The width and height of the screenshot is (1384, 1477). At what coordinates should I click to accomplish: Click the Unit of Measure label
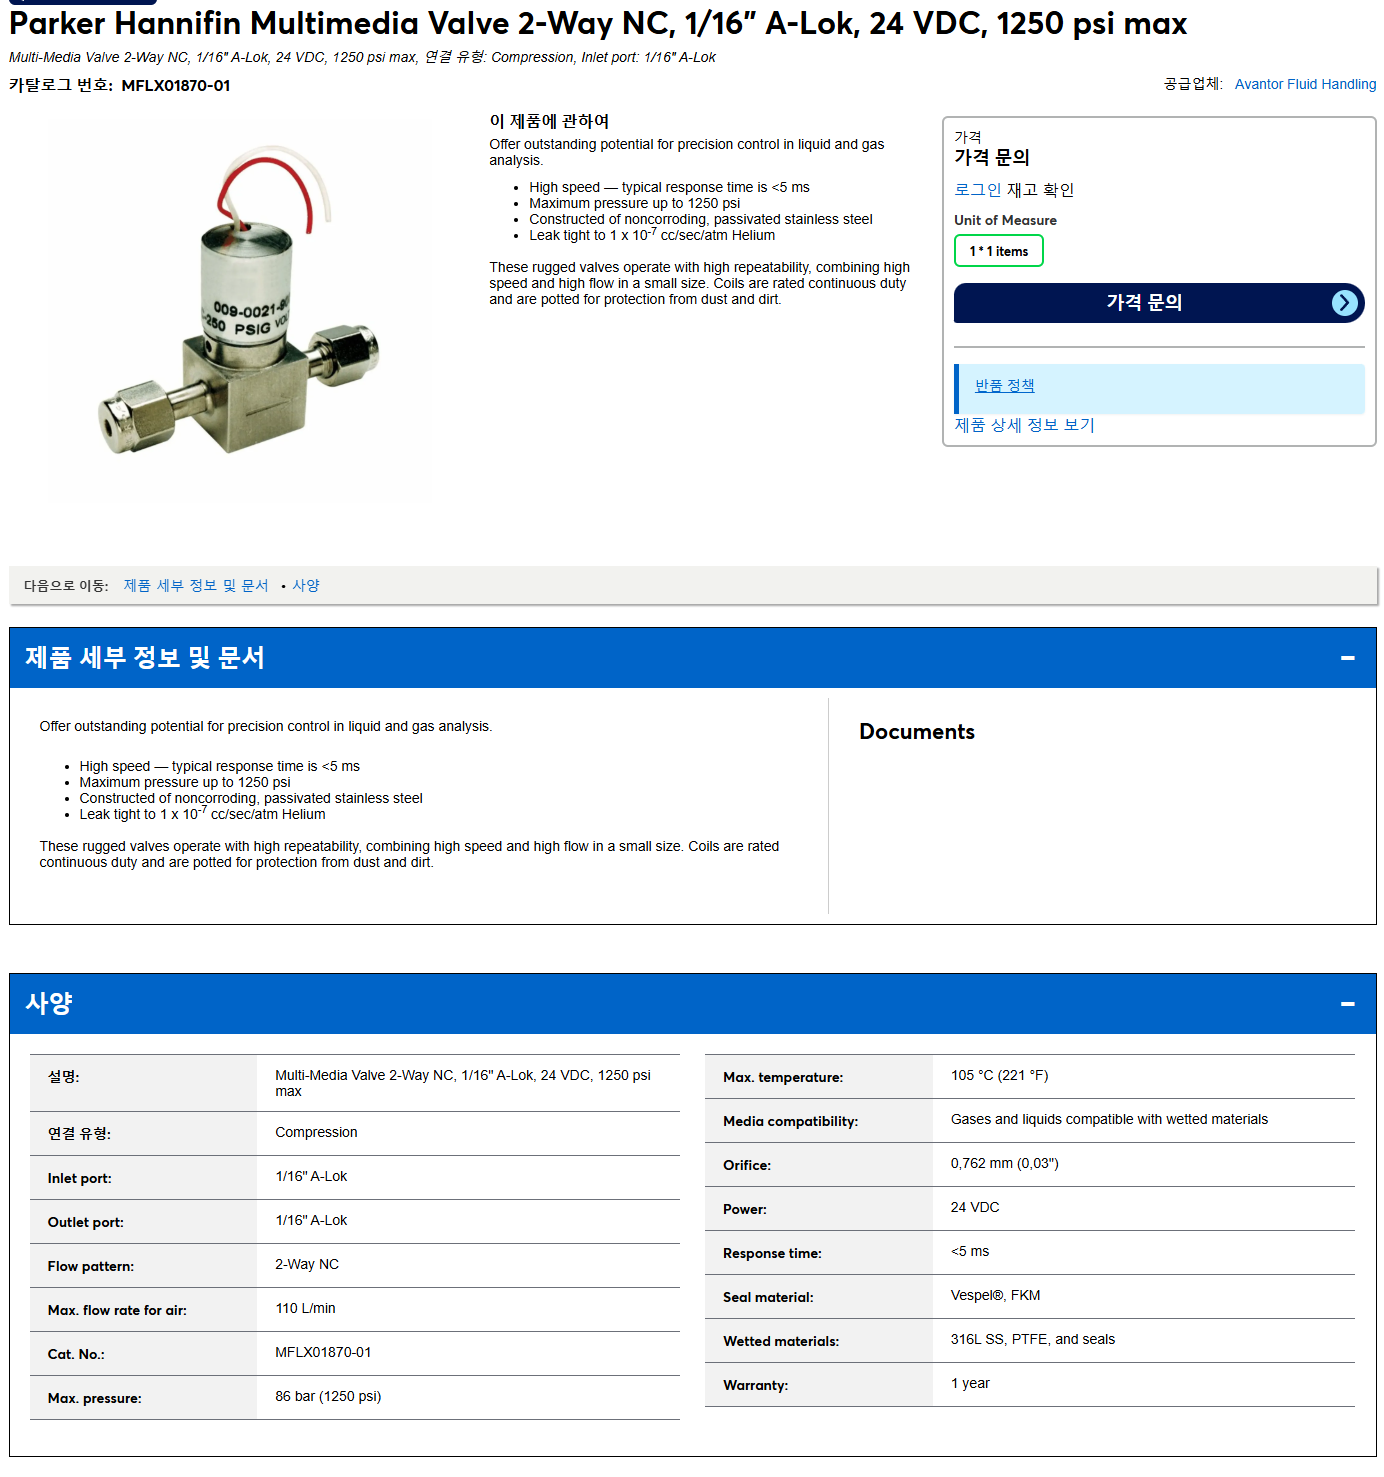point(1005,220)
